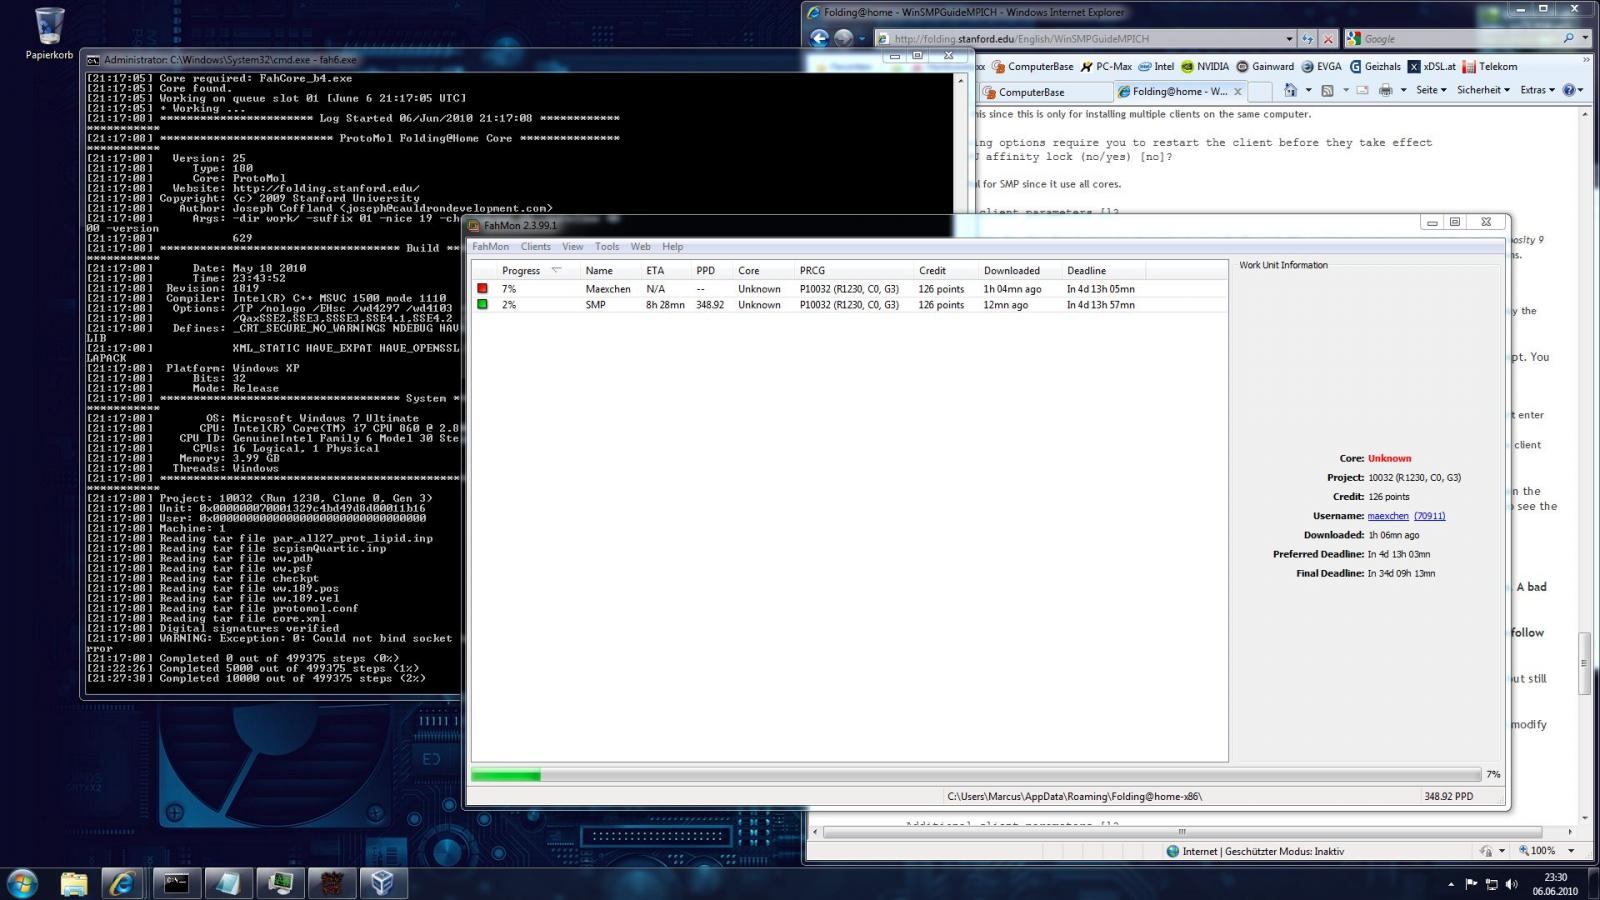Open the PC-Max favorites bar link

pos(1105,67)
